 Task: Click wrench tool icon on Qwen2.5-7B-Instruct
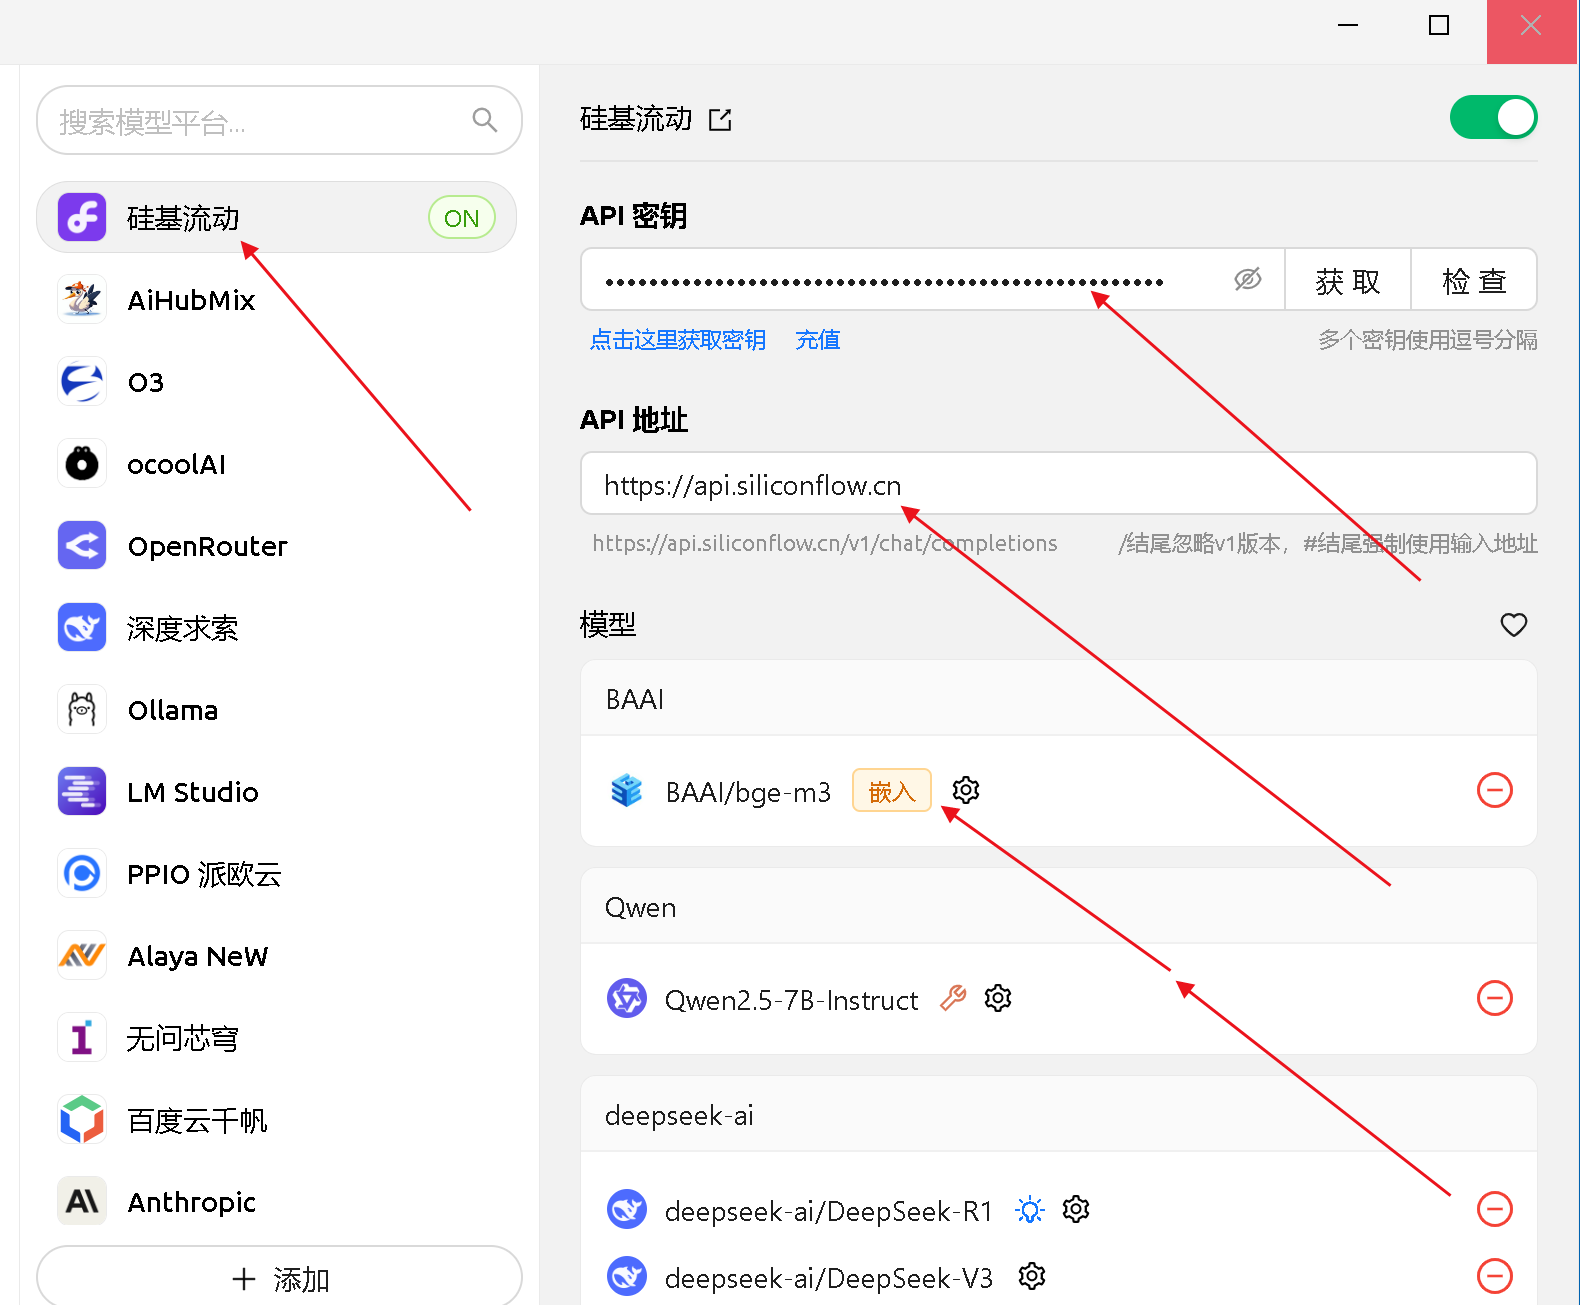(953, 998)
